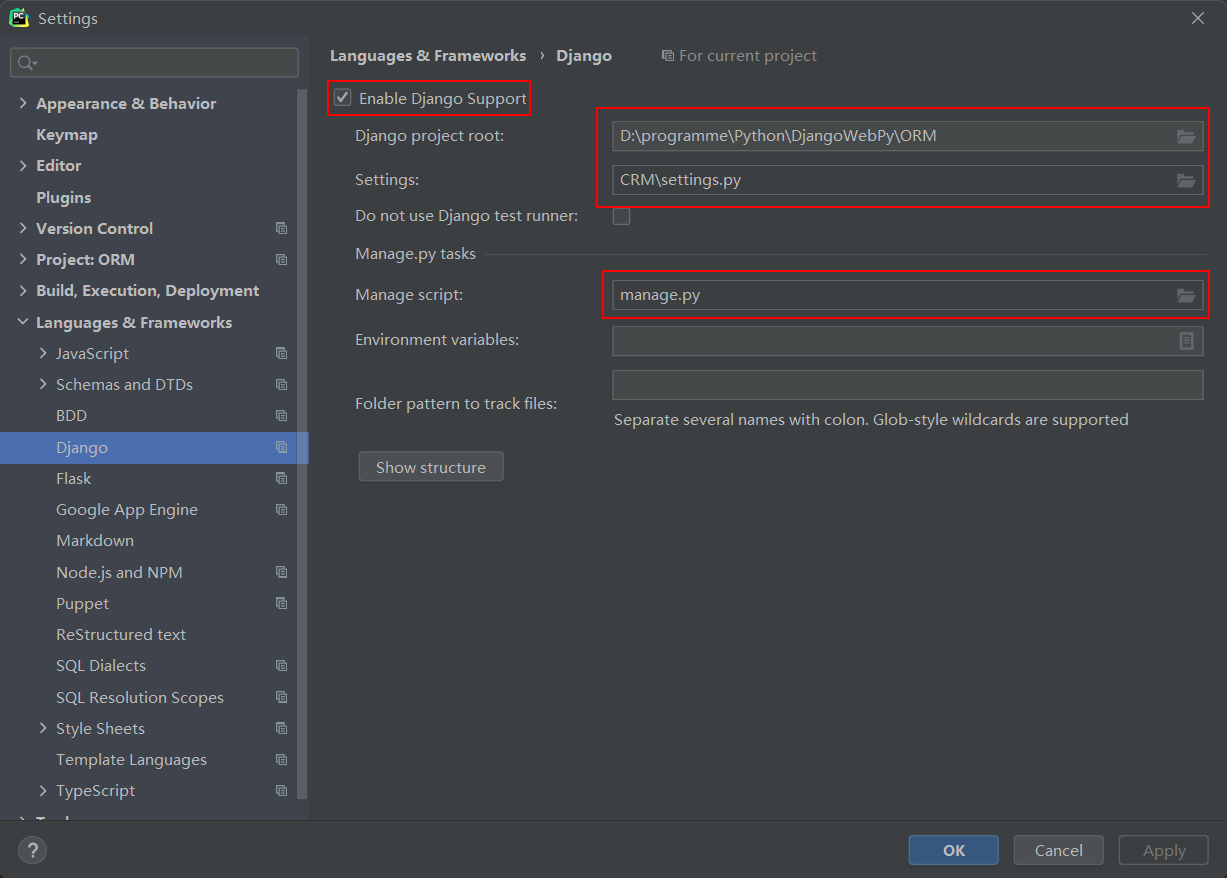
Task: Browse folder for Django project root
Action: pos(1186,136)
